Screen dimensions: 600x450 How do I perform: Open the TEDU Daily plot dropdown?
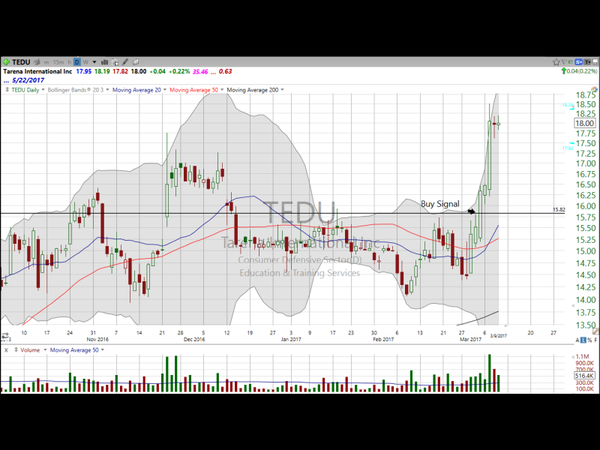point(43,90)
